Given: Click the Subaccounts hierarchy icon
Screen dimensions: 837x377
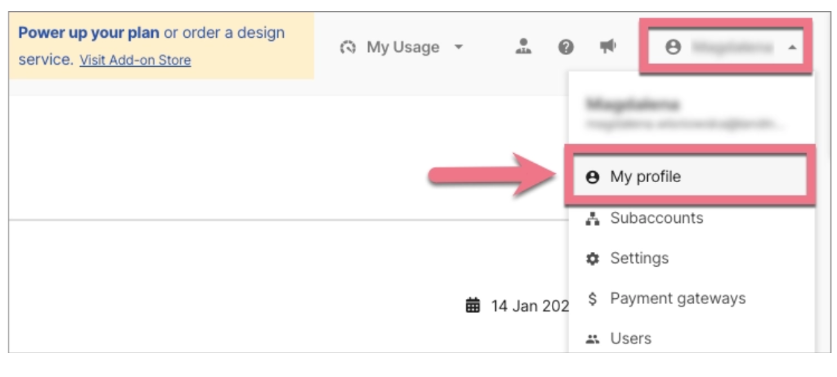Looking at the screenshot, I should (593, 219).
